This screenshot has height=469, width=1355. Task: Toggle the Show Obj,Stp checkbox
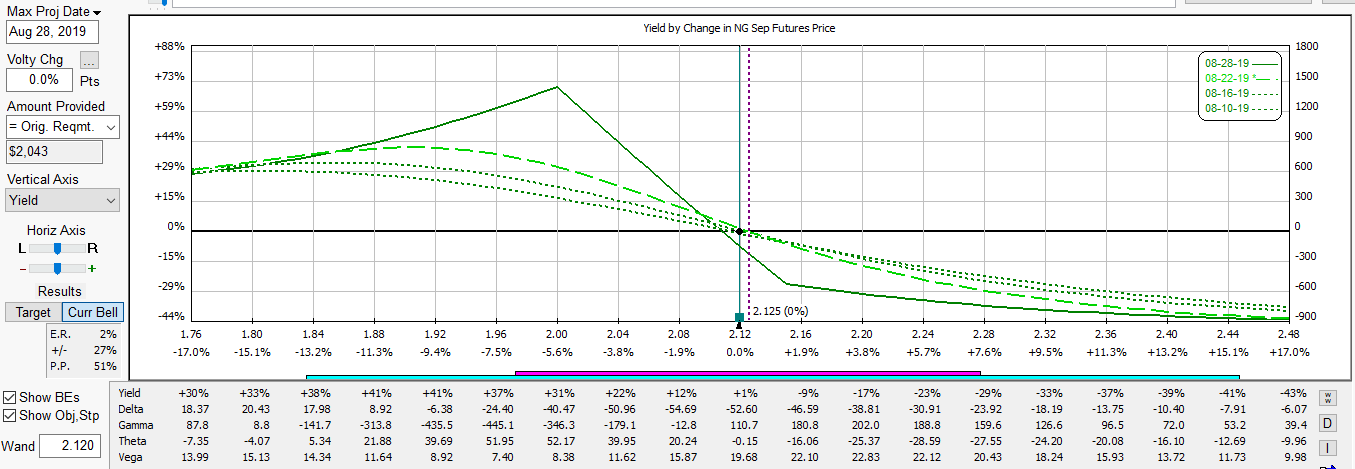pos(10,416)
